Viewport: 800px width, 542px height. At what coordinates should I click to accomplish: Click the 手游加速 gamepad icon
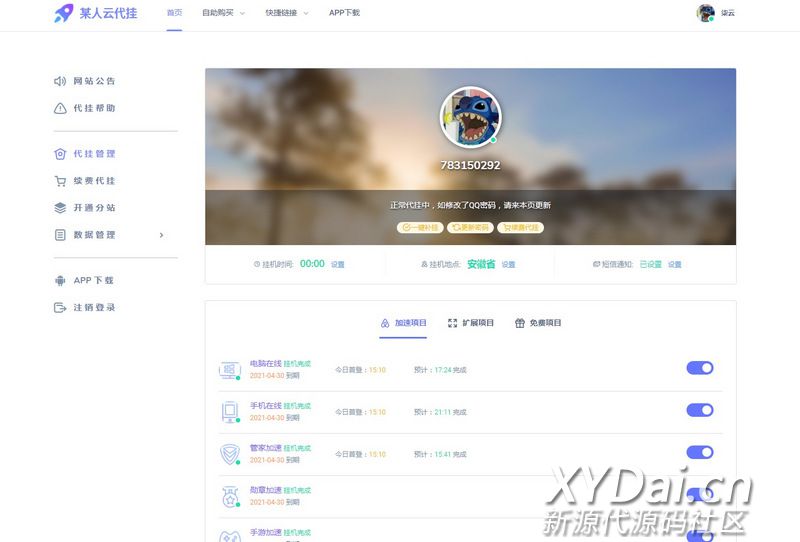pos(230,536)
